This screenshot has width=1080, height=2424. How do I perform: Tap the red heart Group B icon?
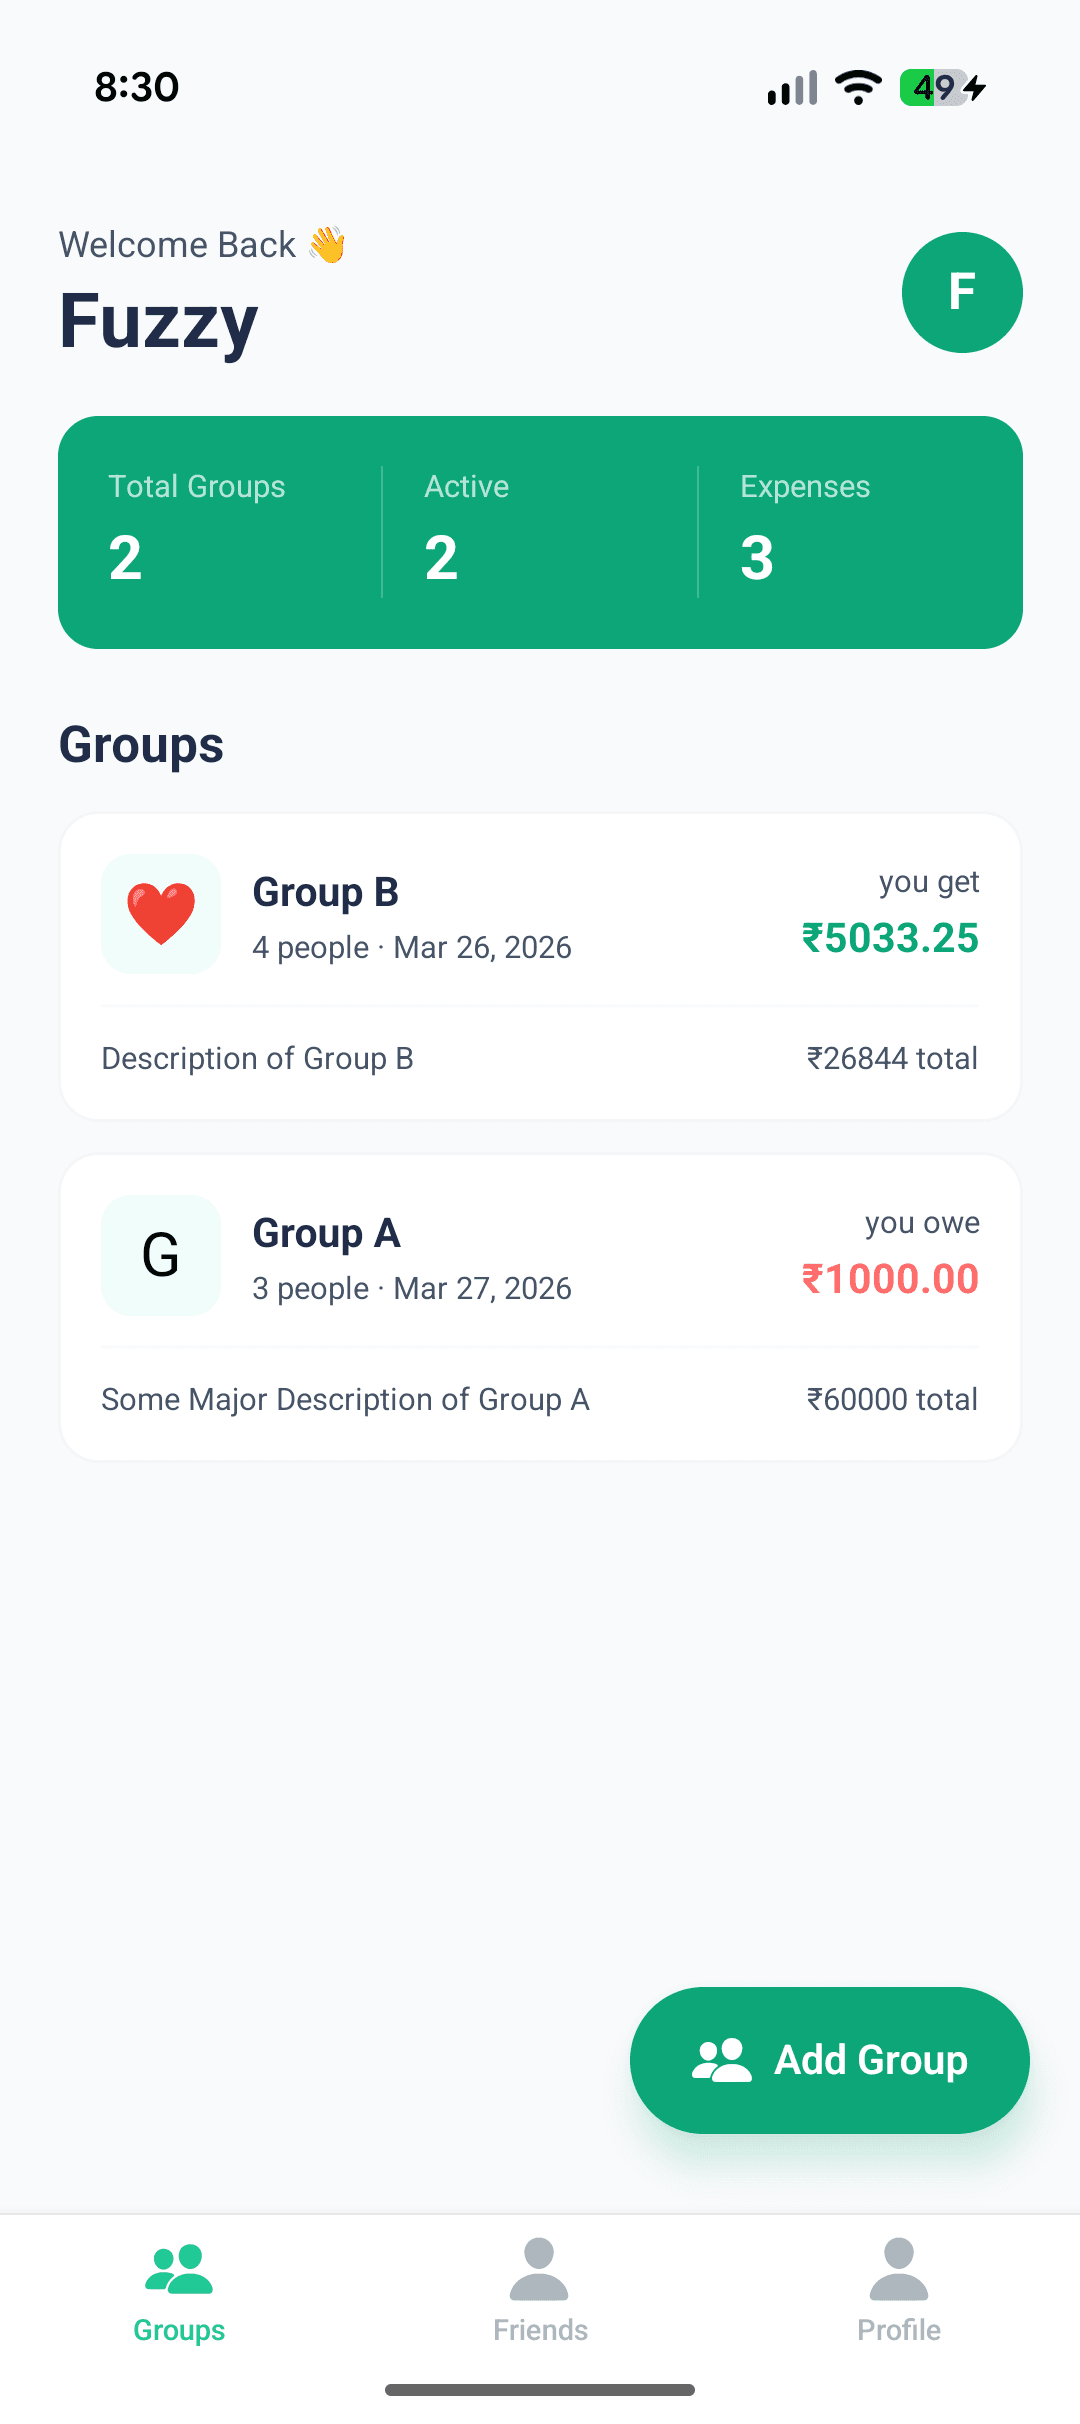(x=161, y=913)
